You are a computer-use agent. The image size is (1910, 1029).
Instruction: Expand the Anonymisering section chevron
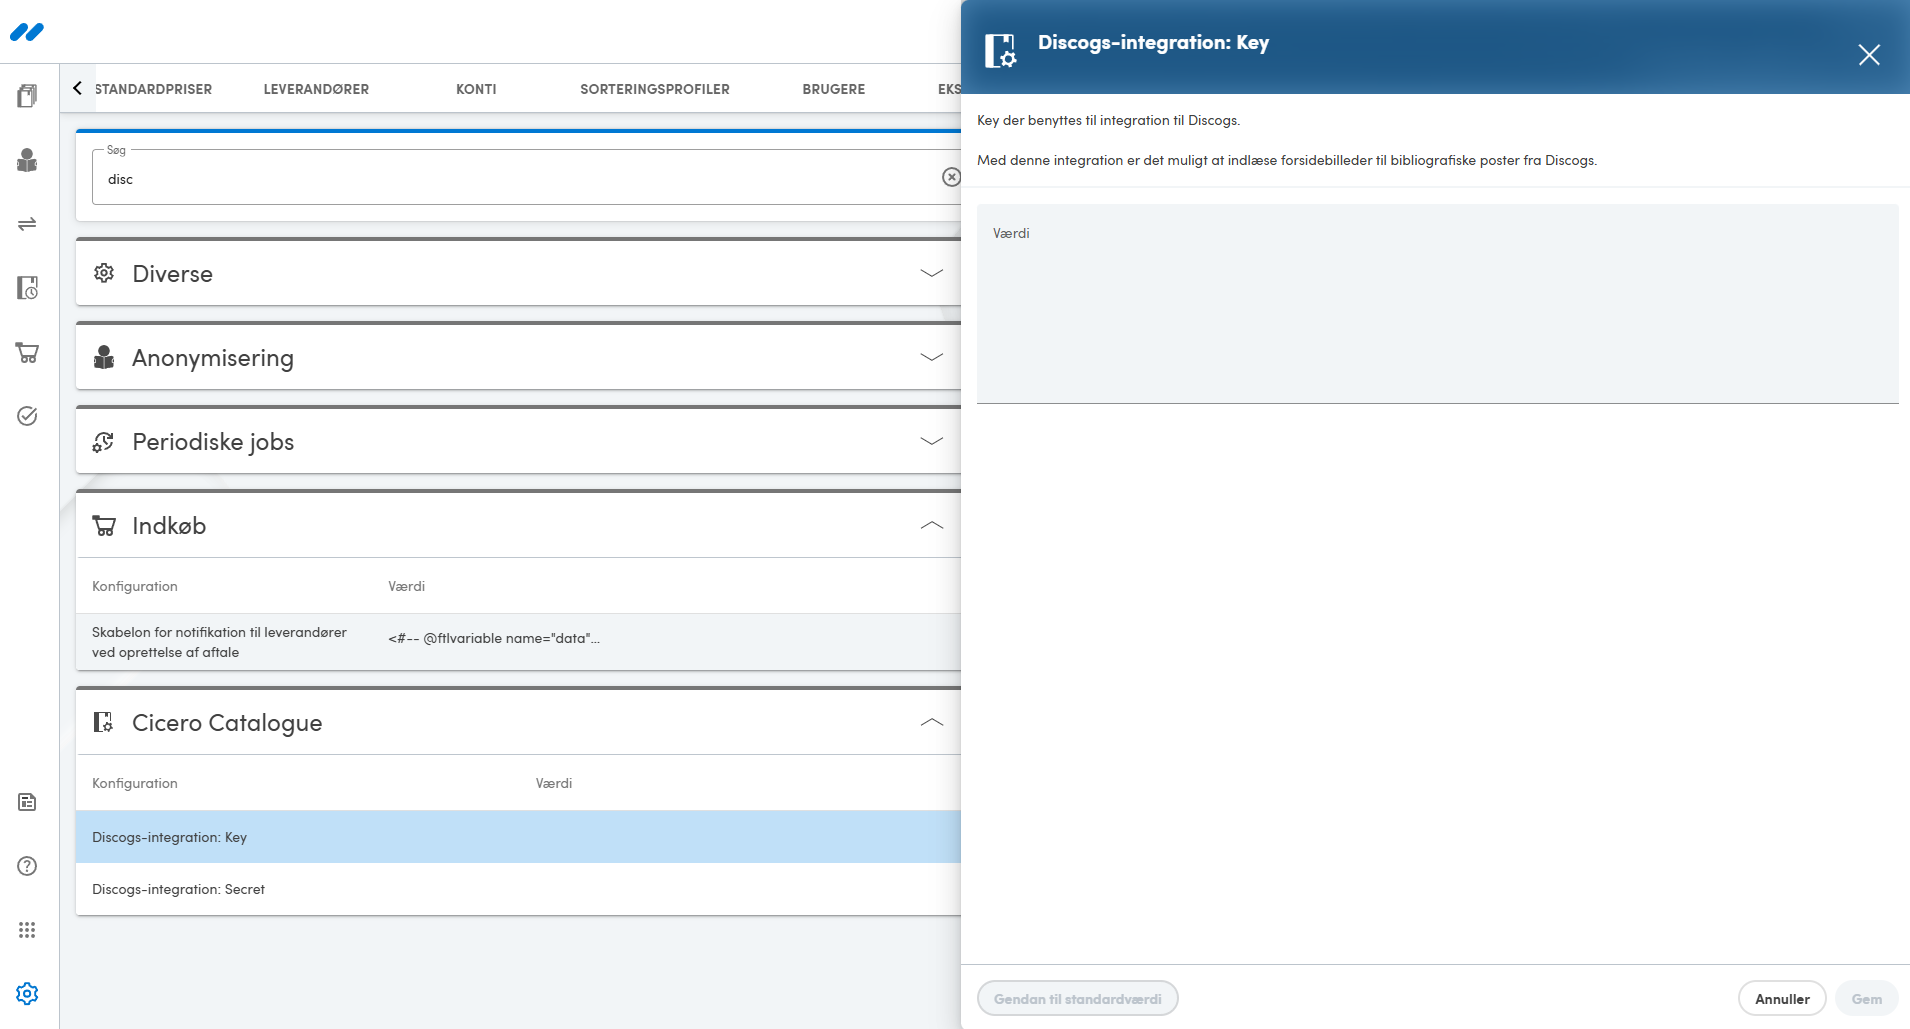tap(932, 357)
